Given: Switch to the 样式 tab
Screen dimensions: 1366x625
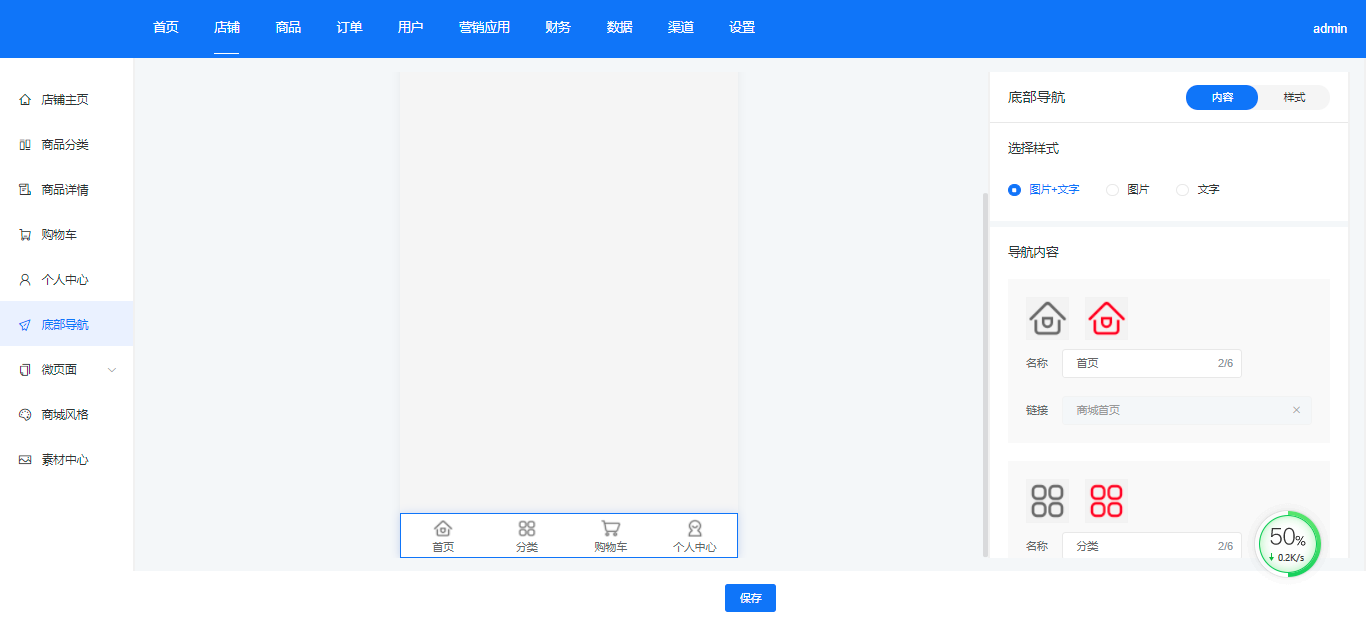Looking at the screenshot, I should [1294, 97].
